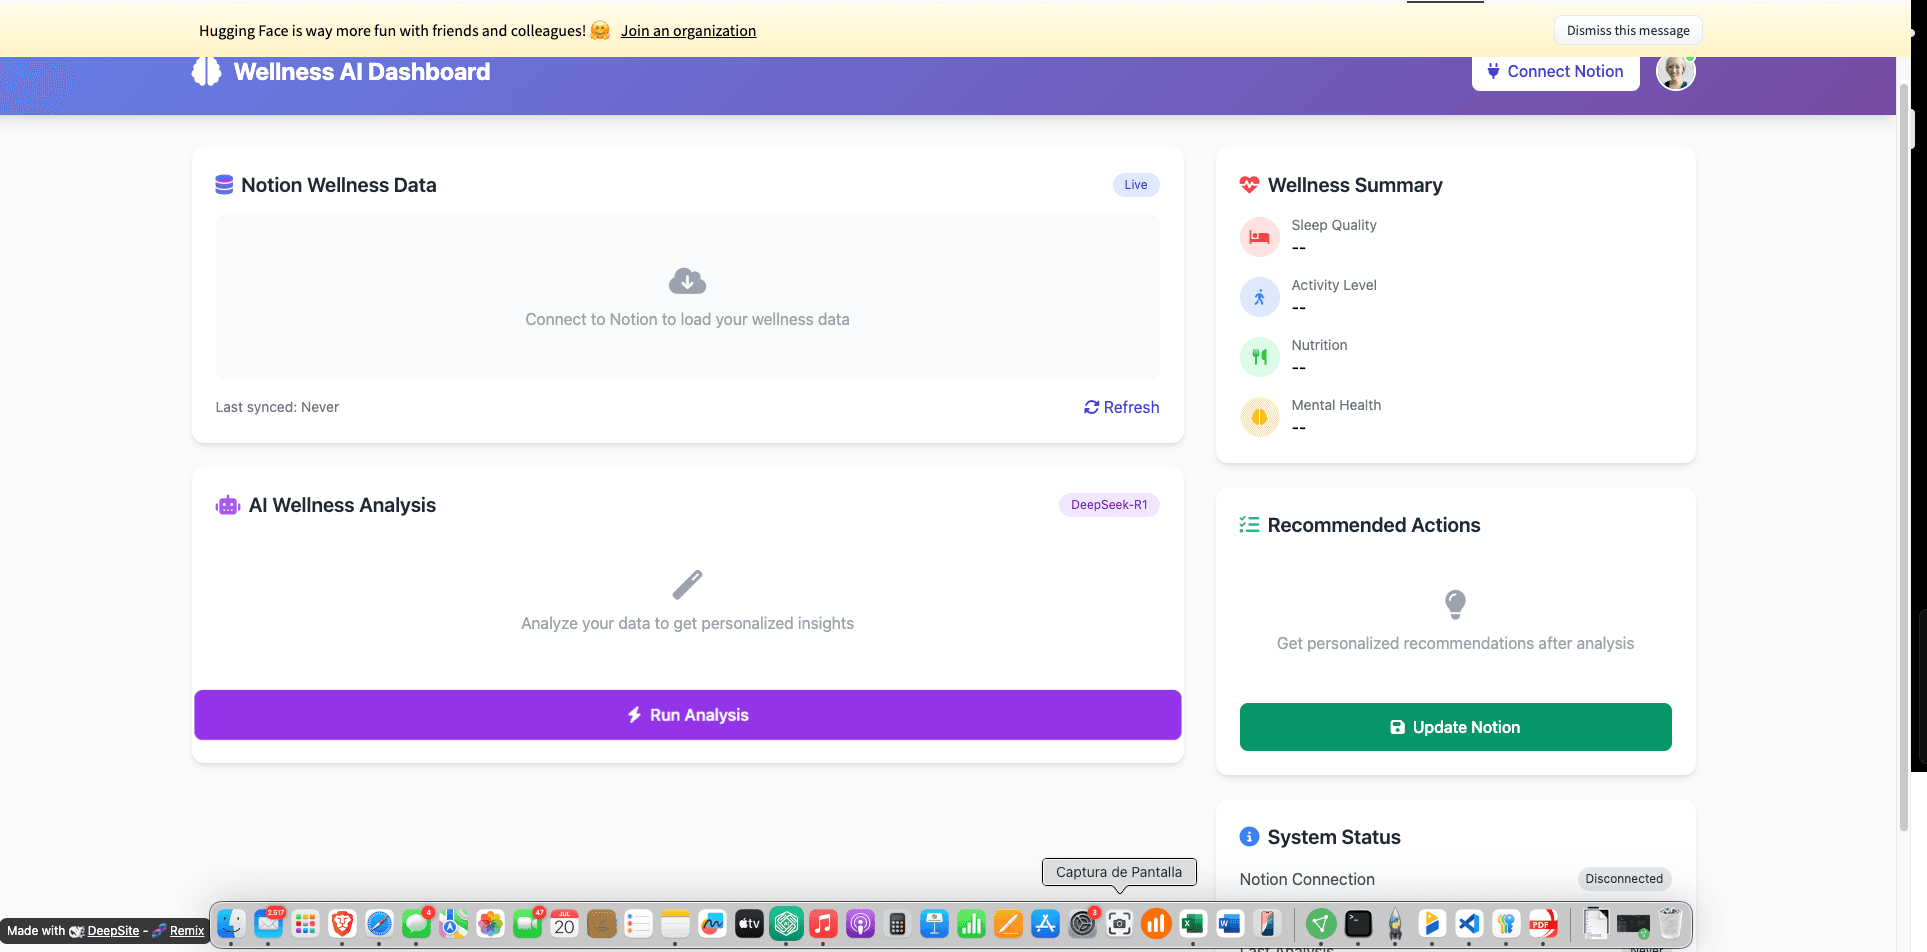The image size is (1927, 952).
Task: Open Podcasts from the dock
Action: (860, 924)
